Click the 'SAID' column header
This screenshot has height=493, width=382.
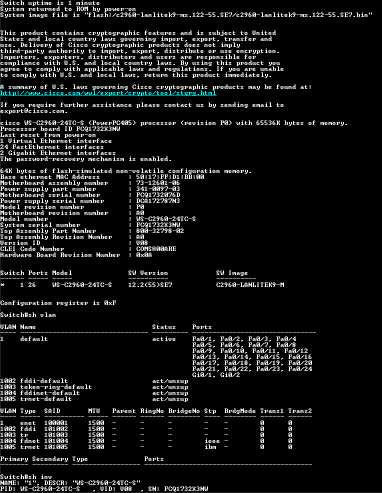(x=52, y=411)
